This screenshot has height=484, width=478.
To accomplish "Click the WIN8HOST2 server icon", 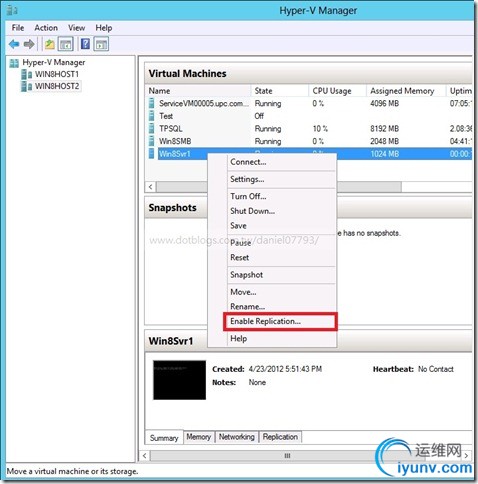I will (26, 86).
